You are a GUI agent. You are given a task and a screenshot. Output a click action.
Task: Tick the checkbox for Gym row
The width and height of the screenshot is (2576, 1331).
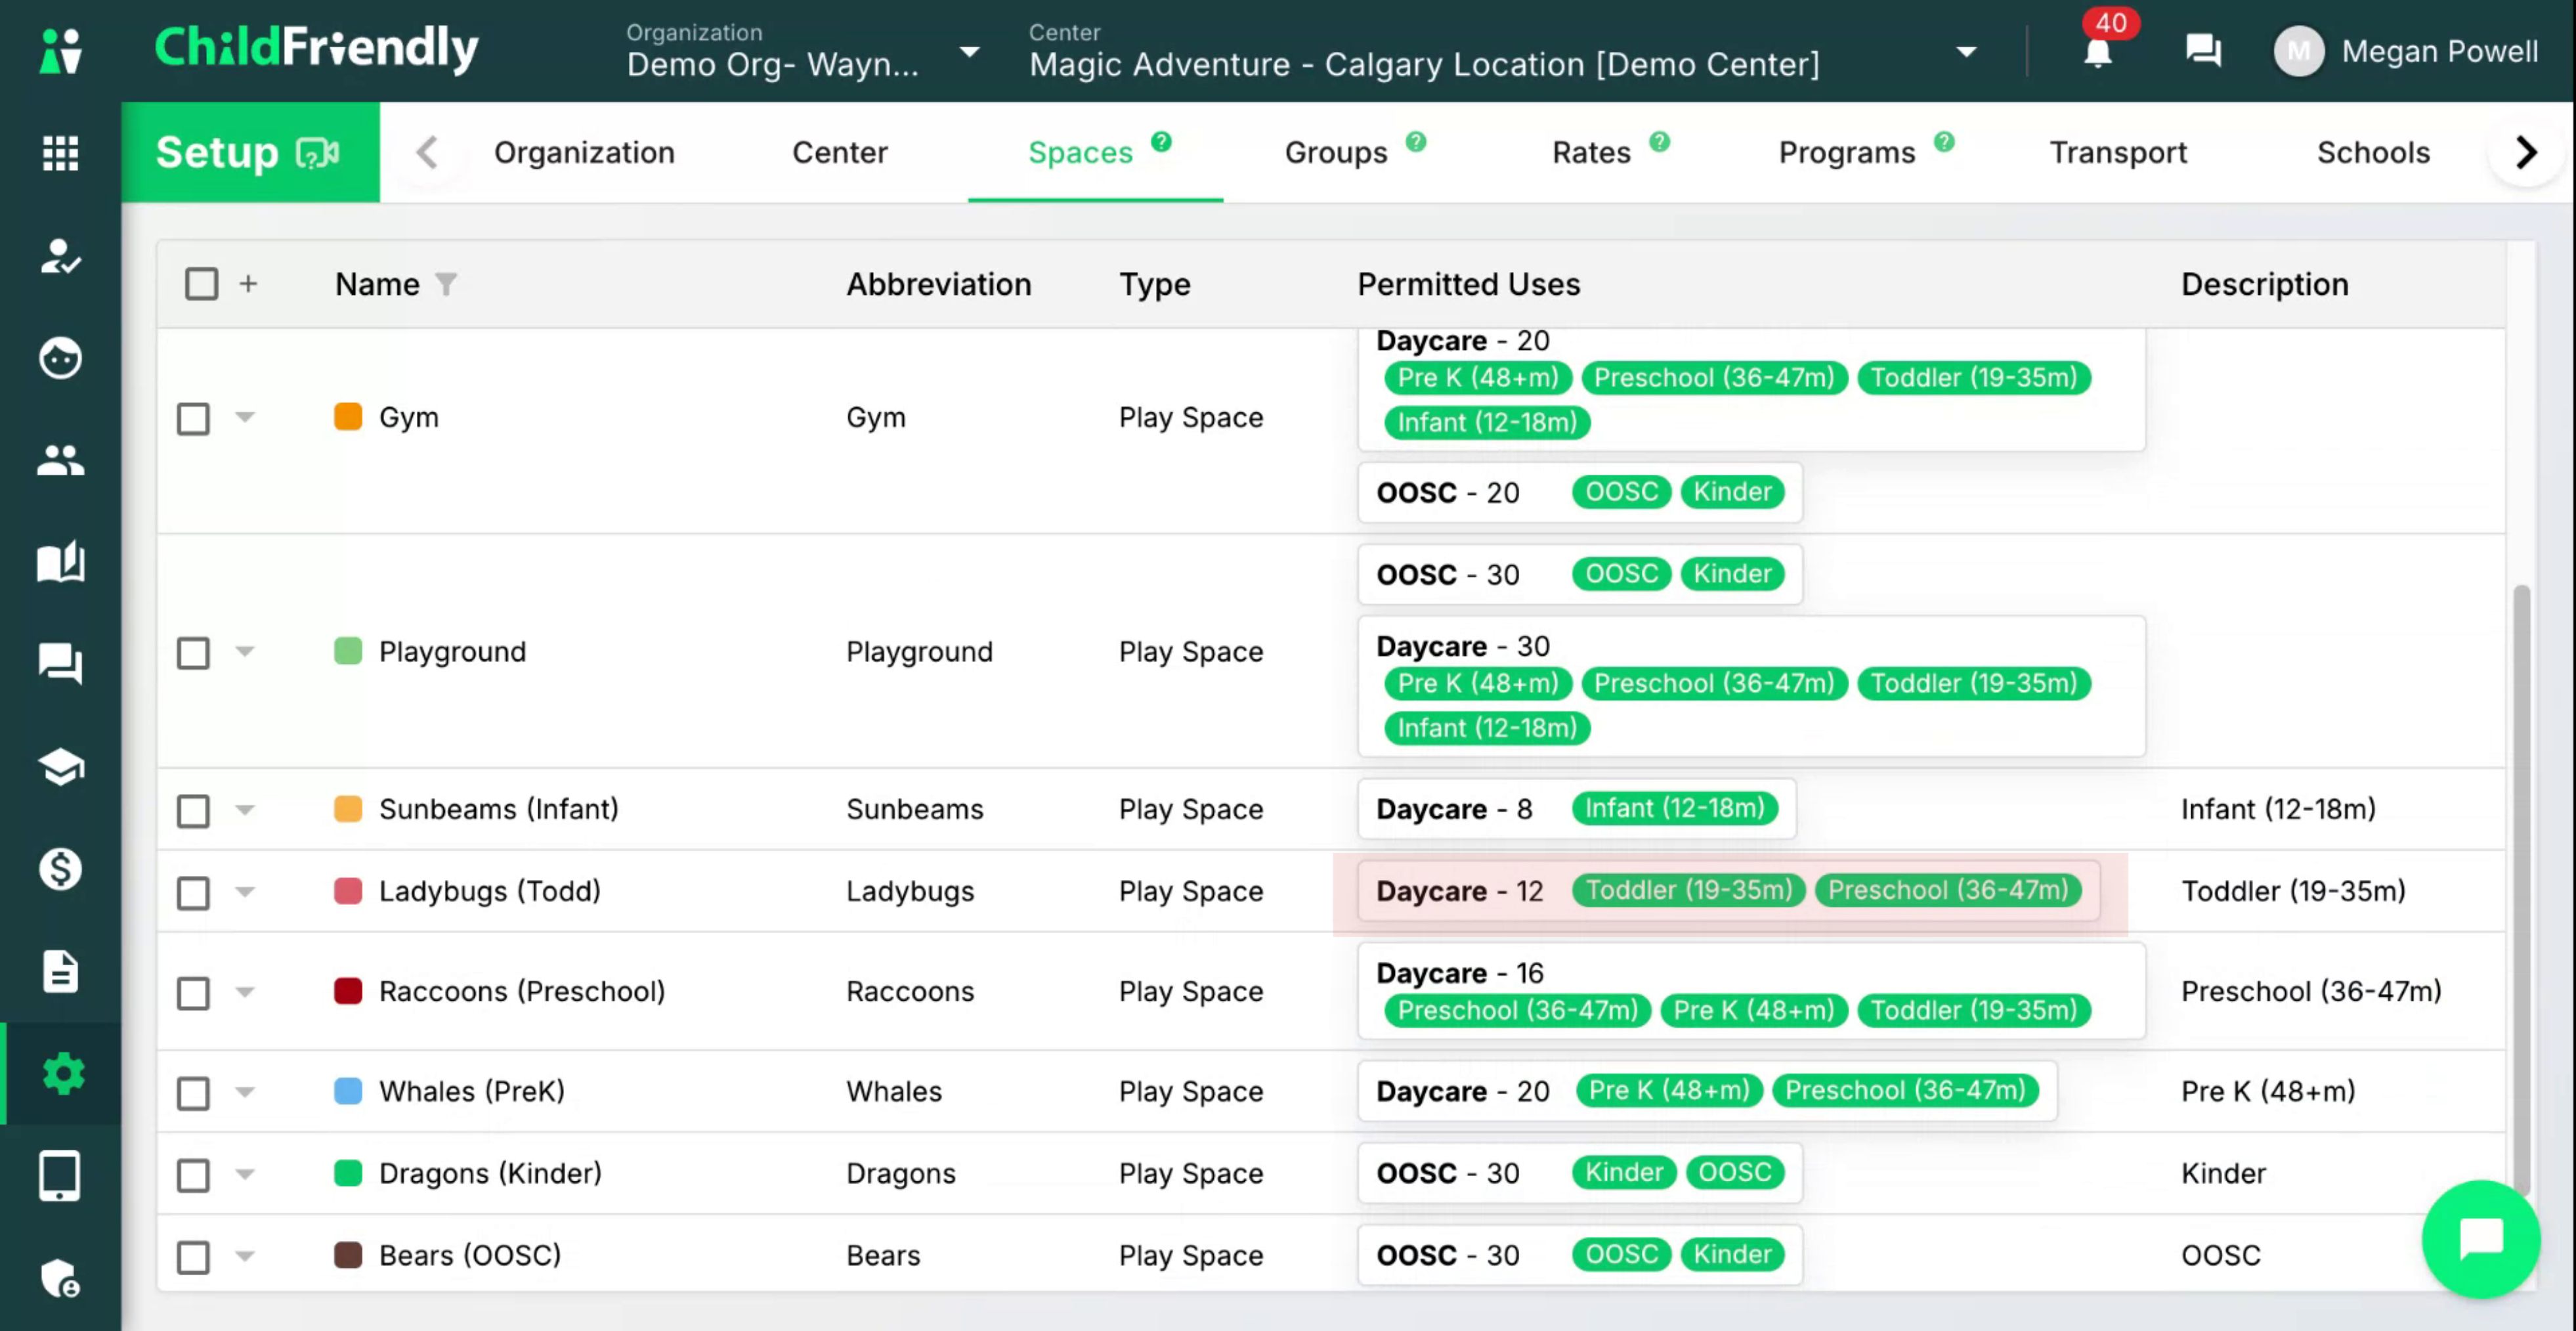193,418
